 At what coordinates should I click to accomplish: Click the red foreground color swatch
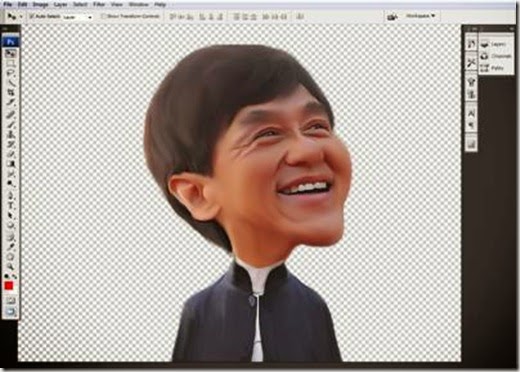point(9,286)
